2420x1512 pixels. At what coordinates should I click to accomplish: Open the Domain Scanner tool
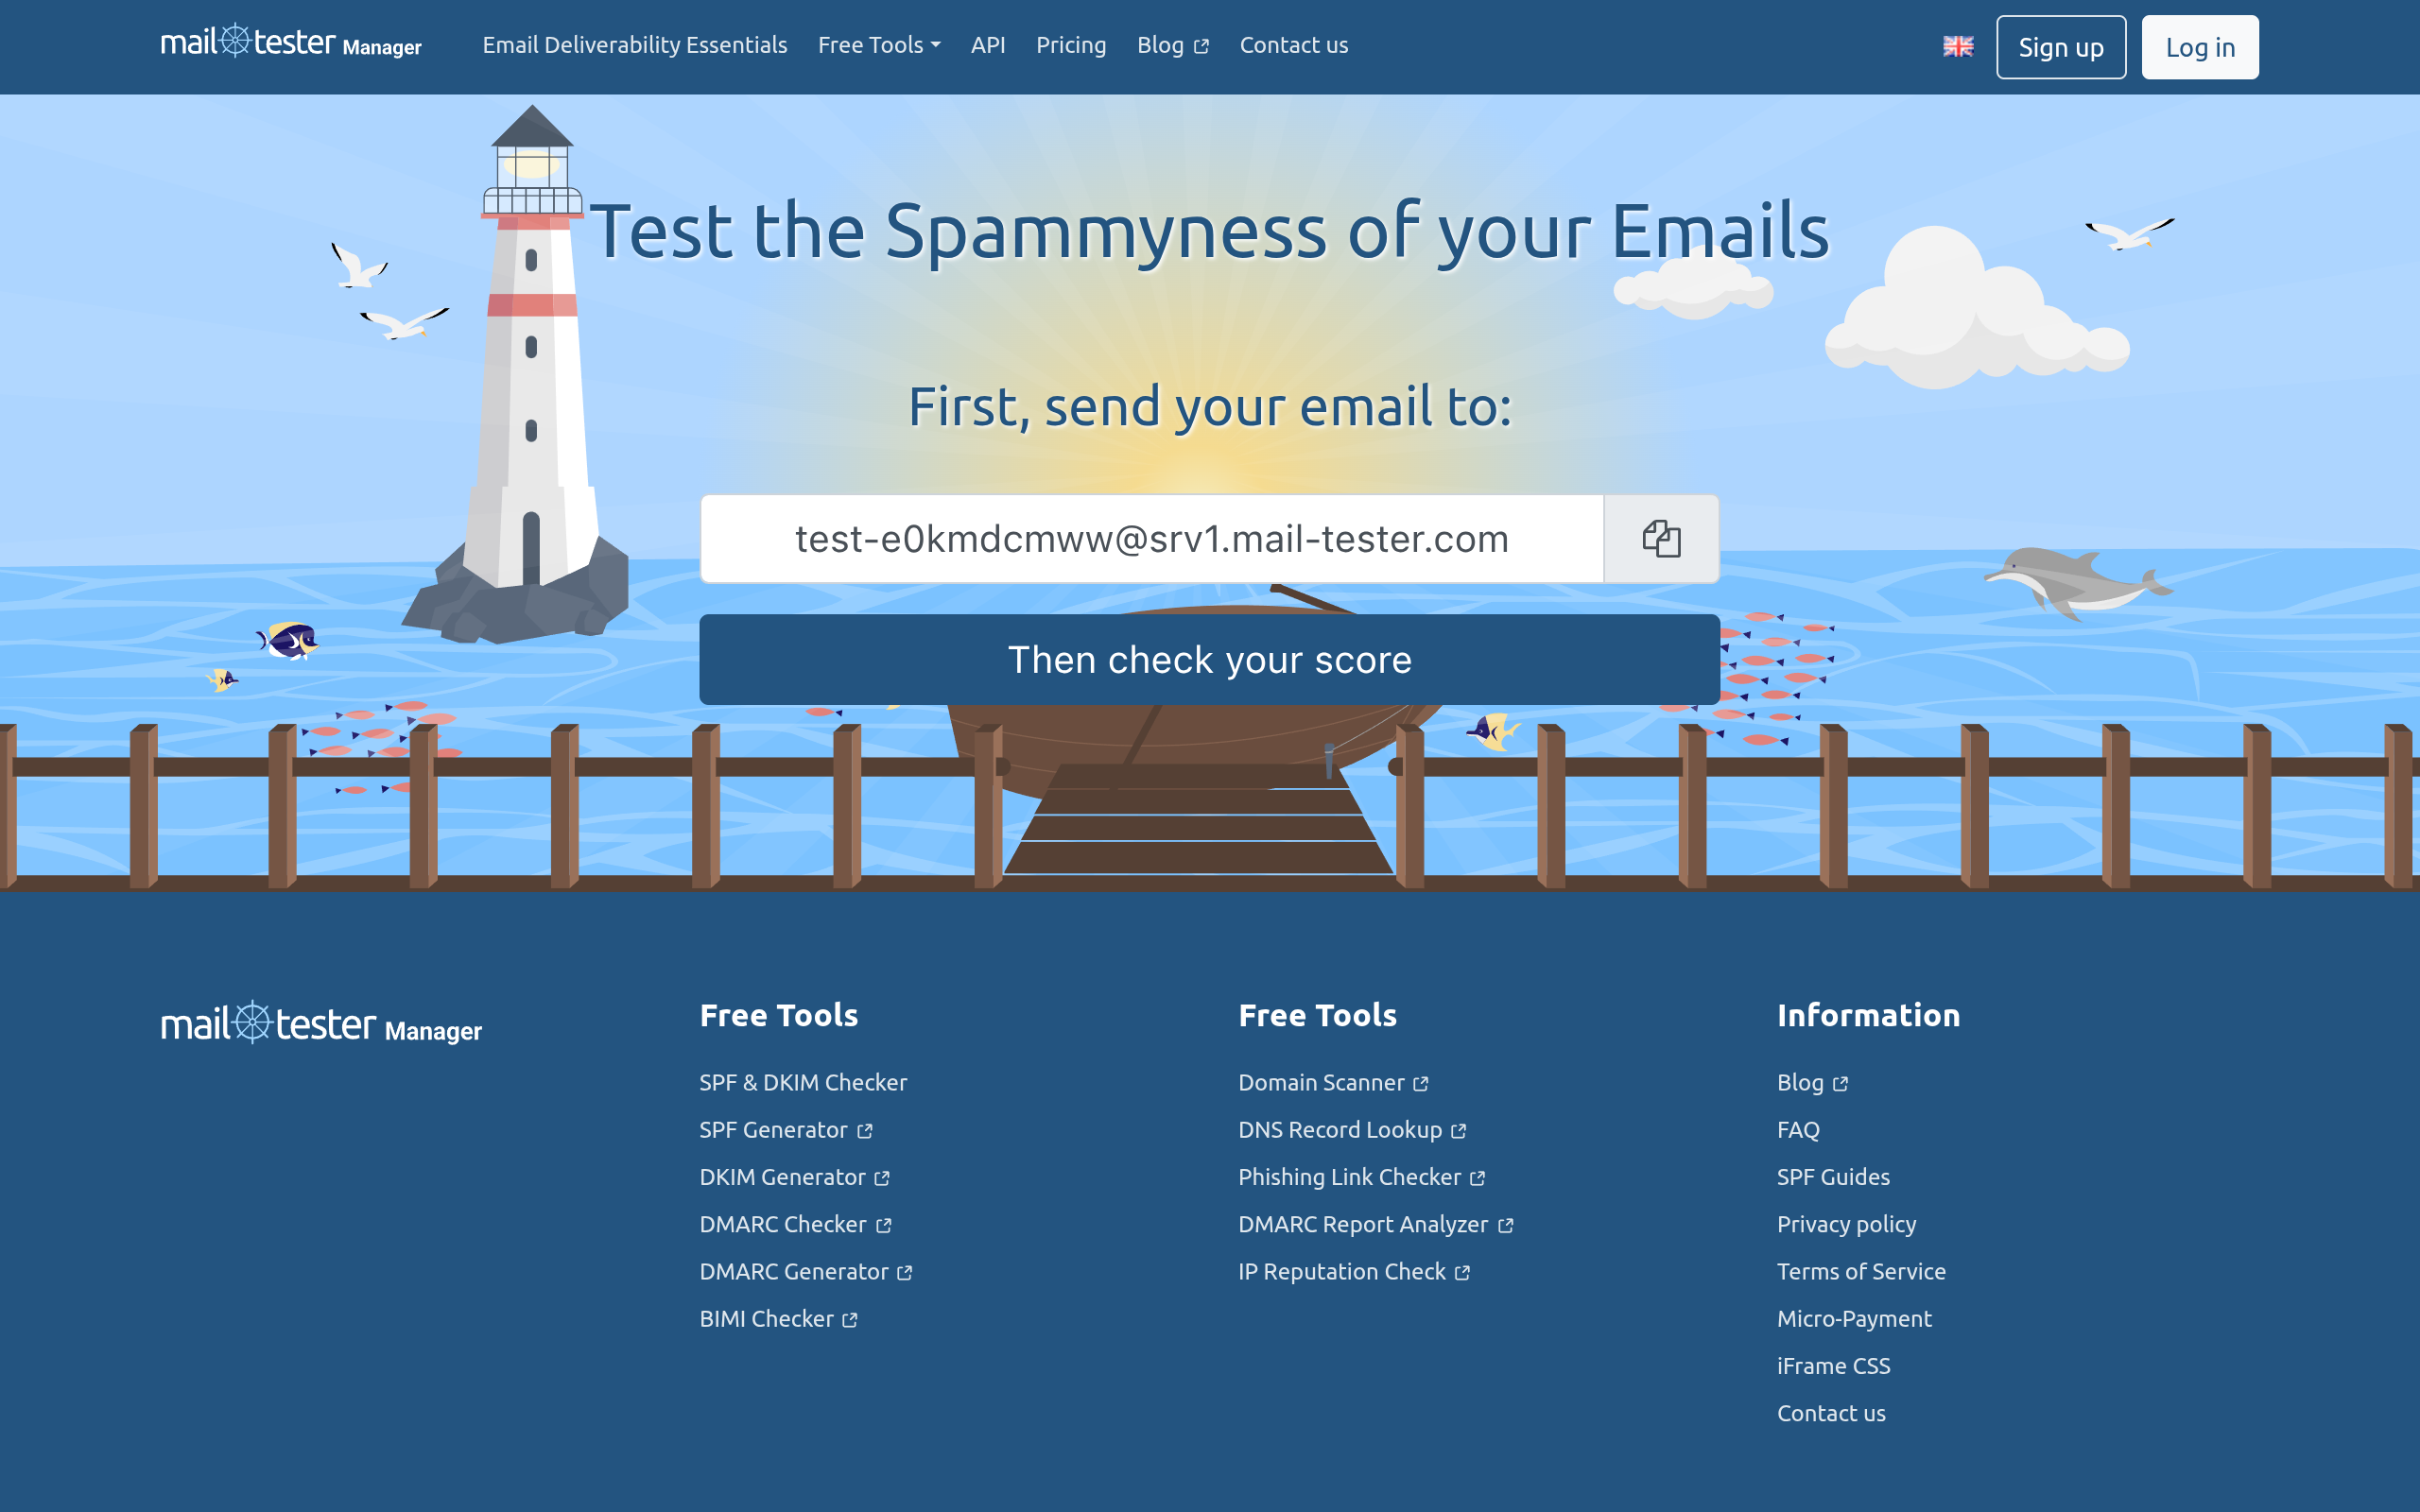point(1333,1082)
